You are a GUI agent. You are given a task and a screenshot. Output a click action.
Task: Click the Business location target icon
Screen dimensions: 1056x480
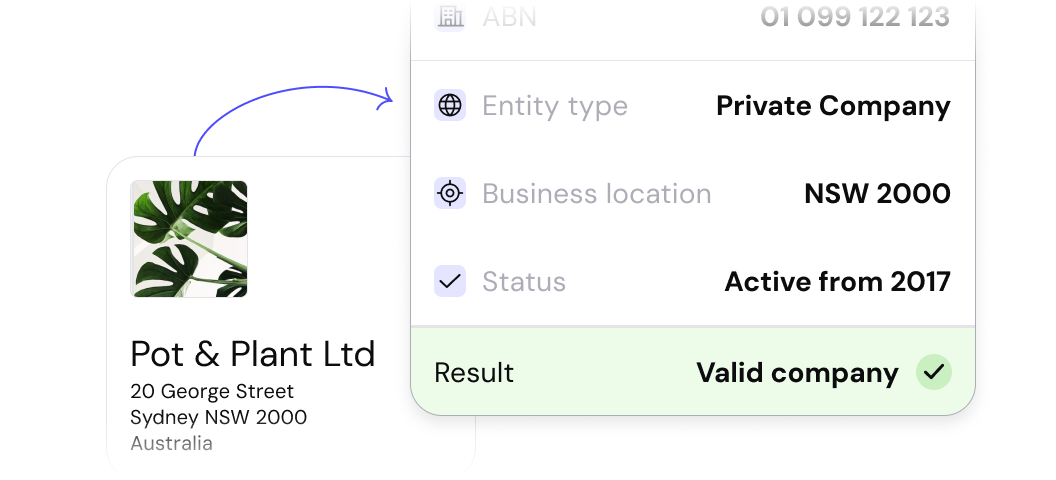click(x=450, y=194)
